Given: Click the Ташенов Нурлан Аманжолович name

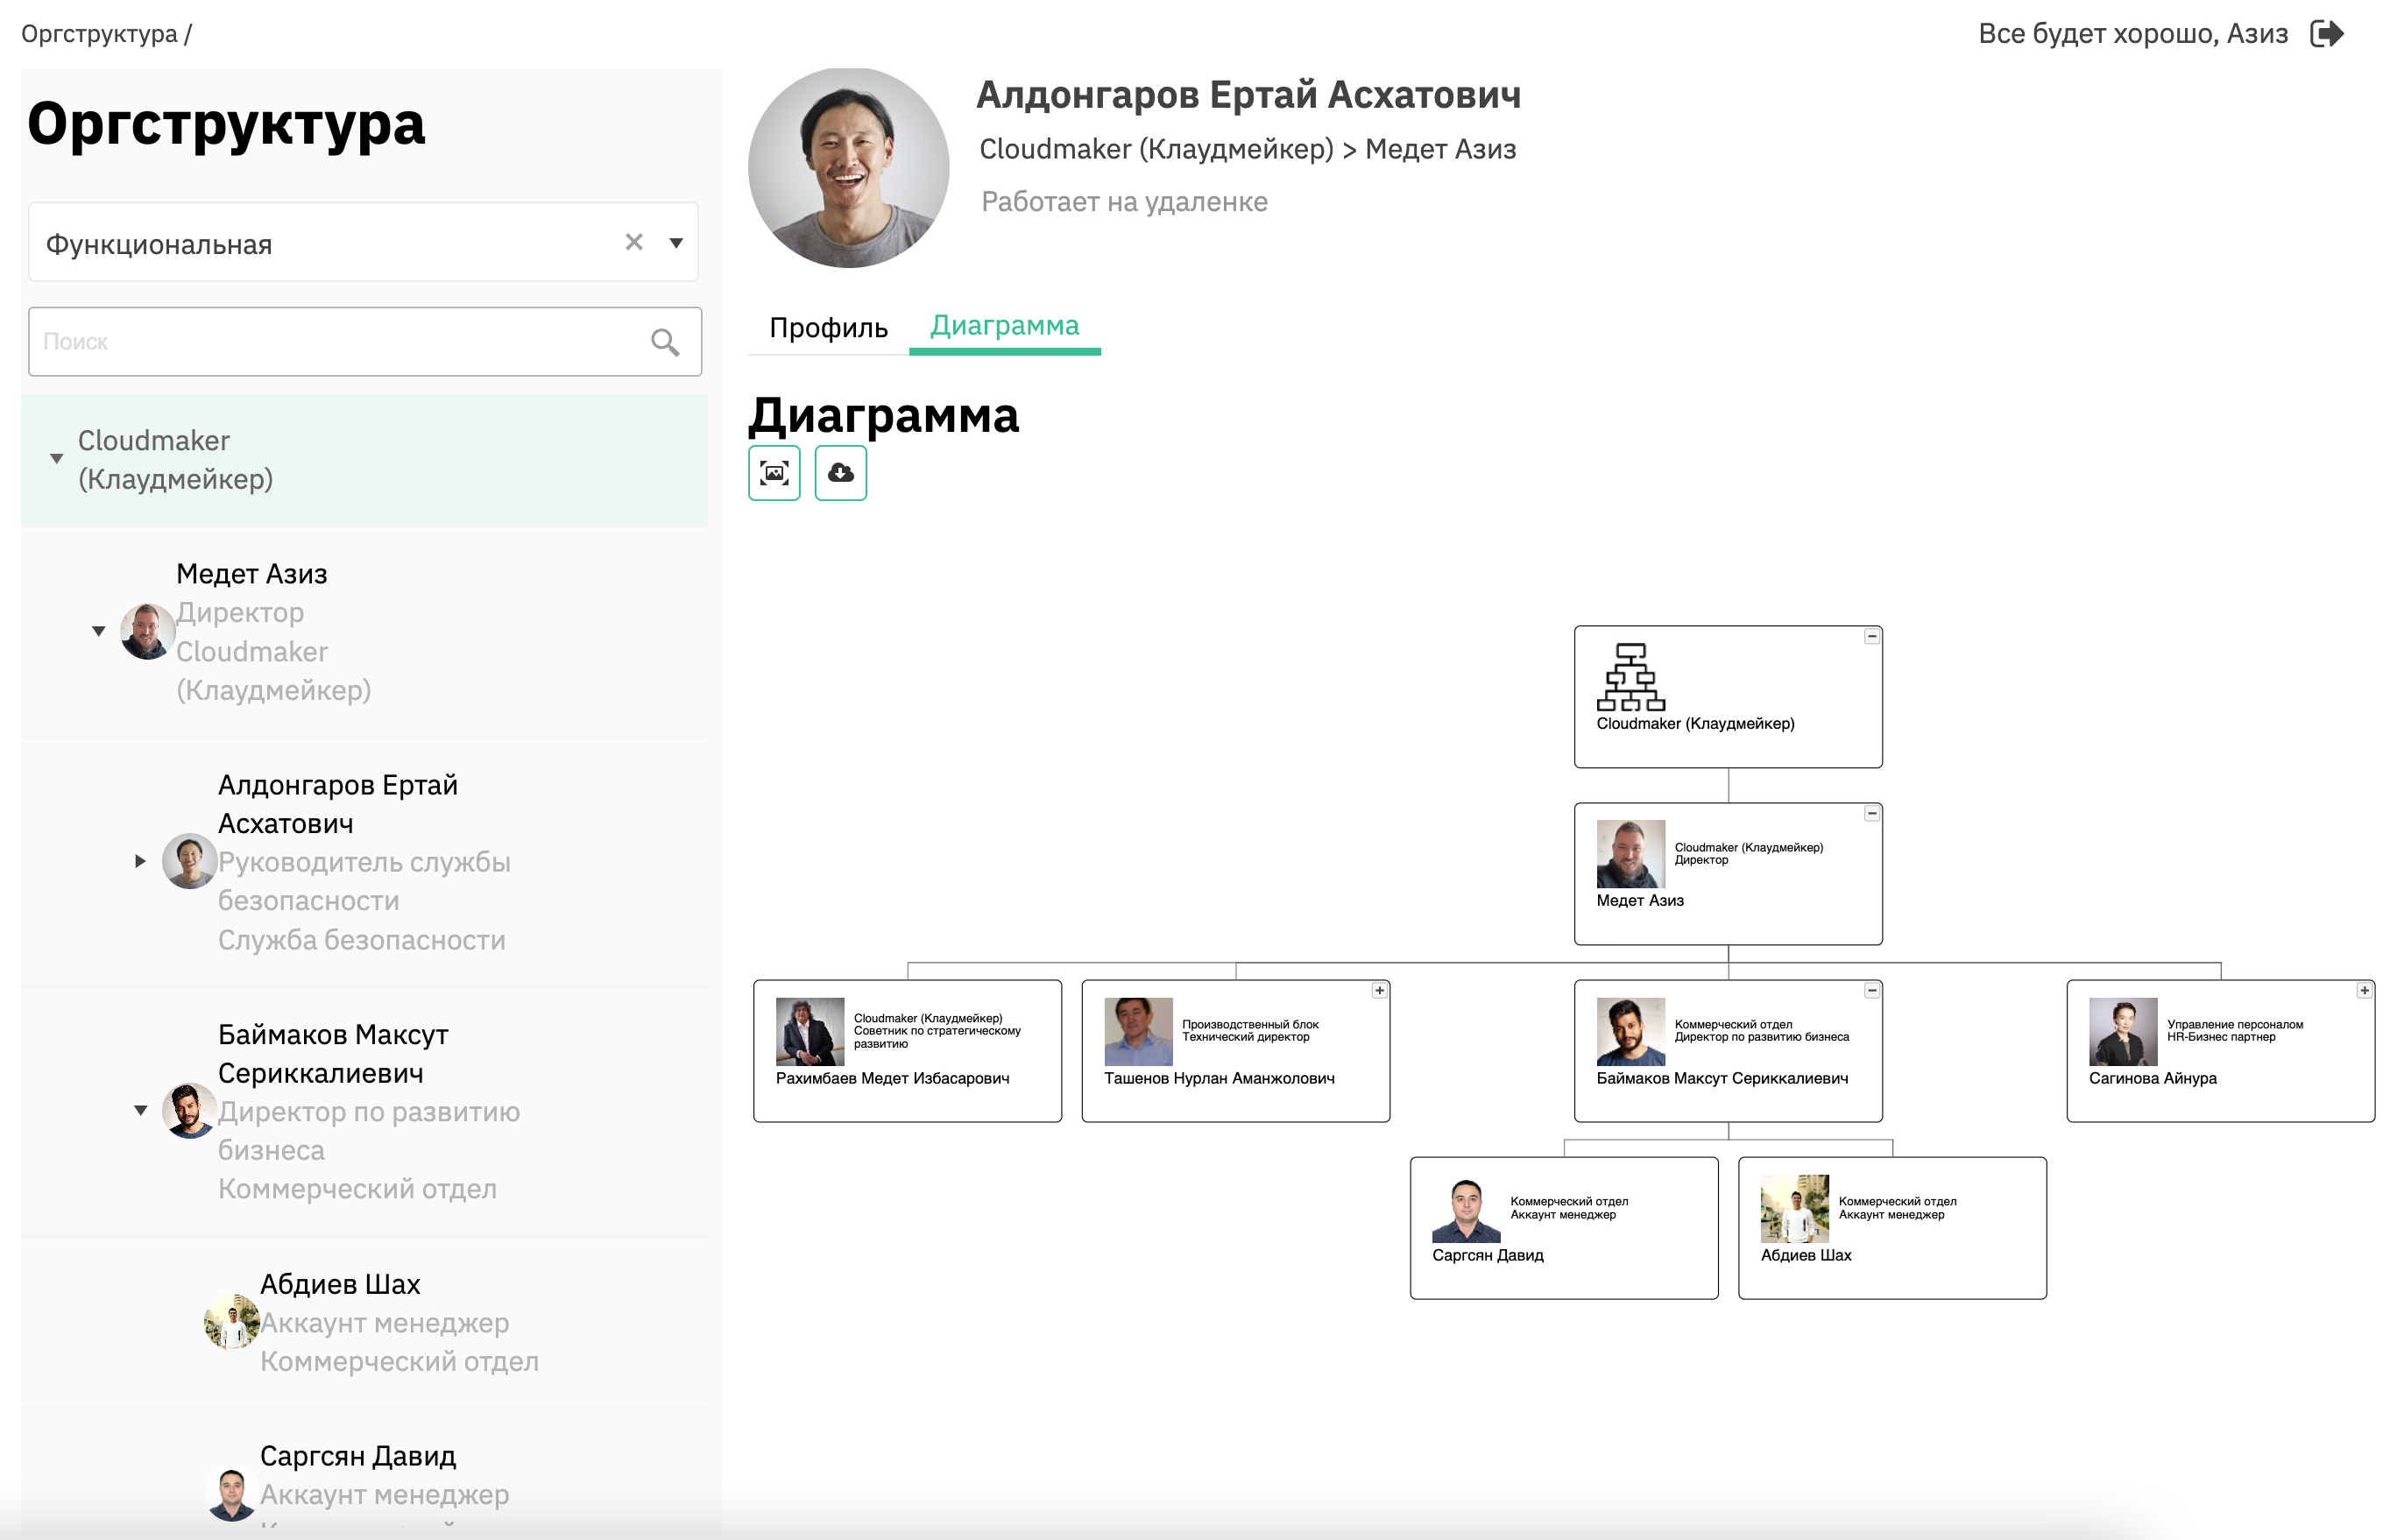Looking at the screenshot, I should (1219, 1078).
